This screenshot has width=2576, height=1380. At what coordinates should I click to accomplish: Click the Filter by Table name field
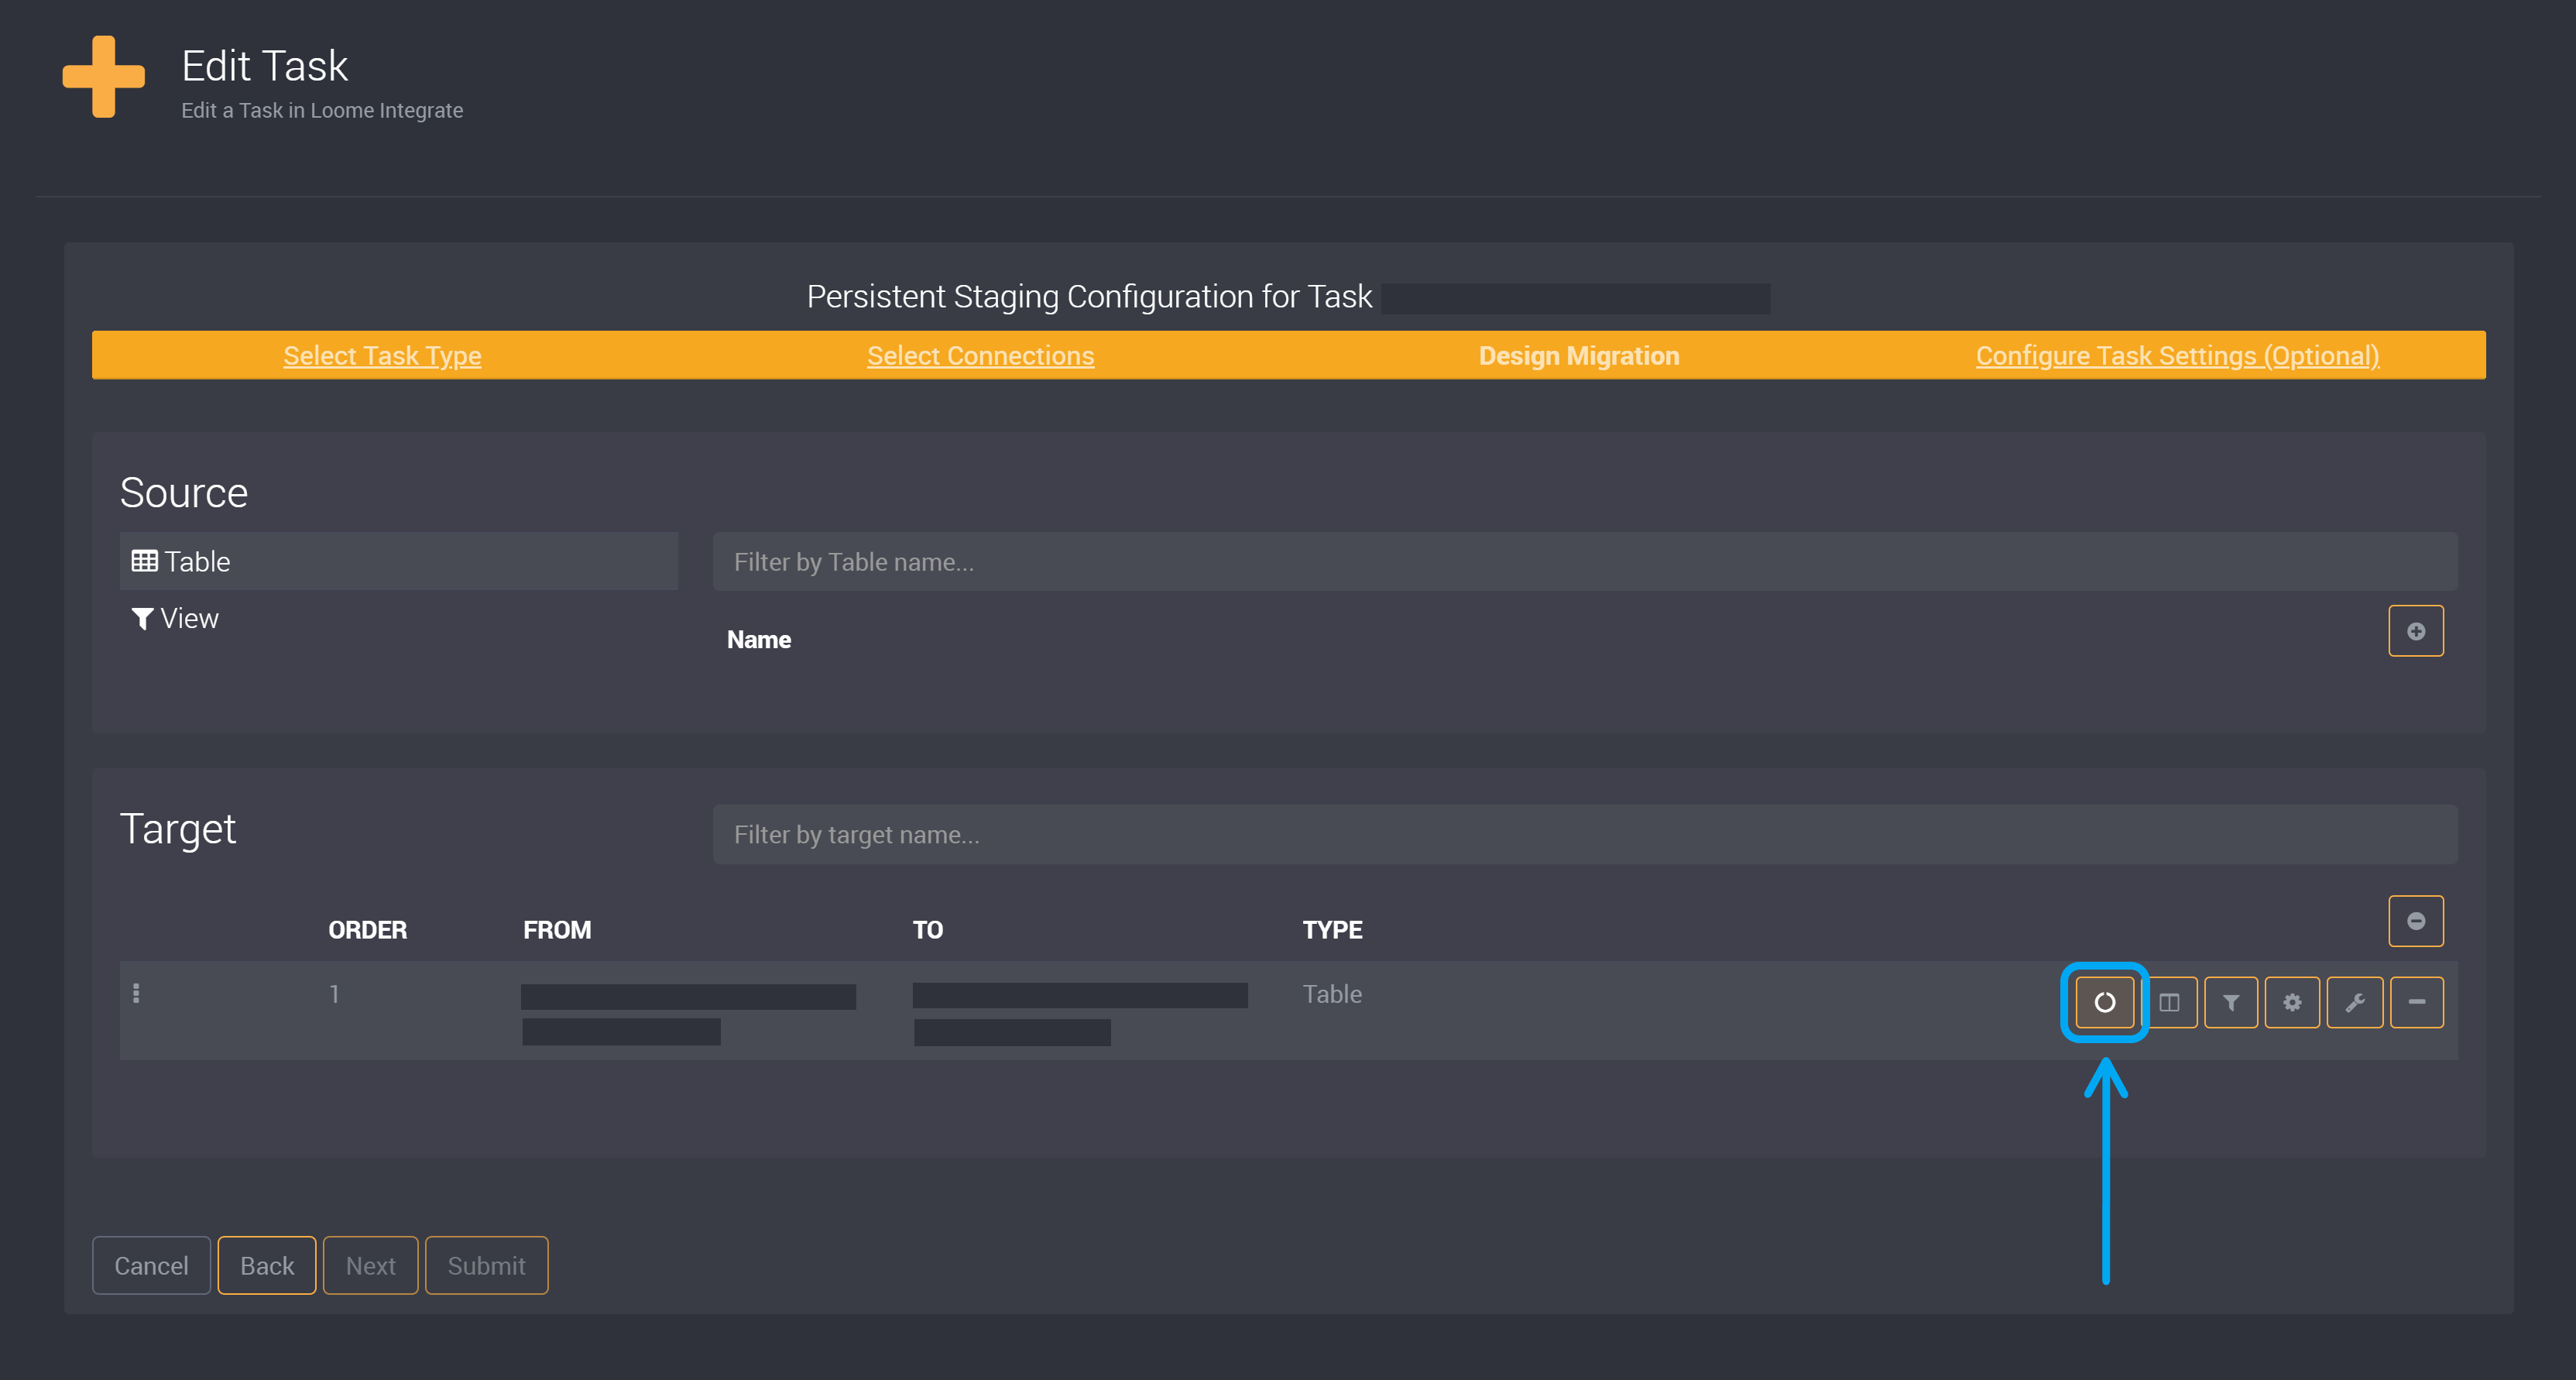1580,561
